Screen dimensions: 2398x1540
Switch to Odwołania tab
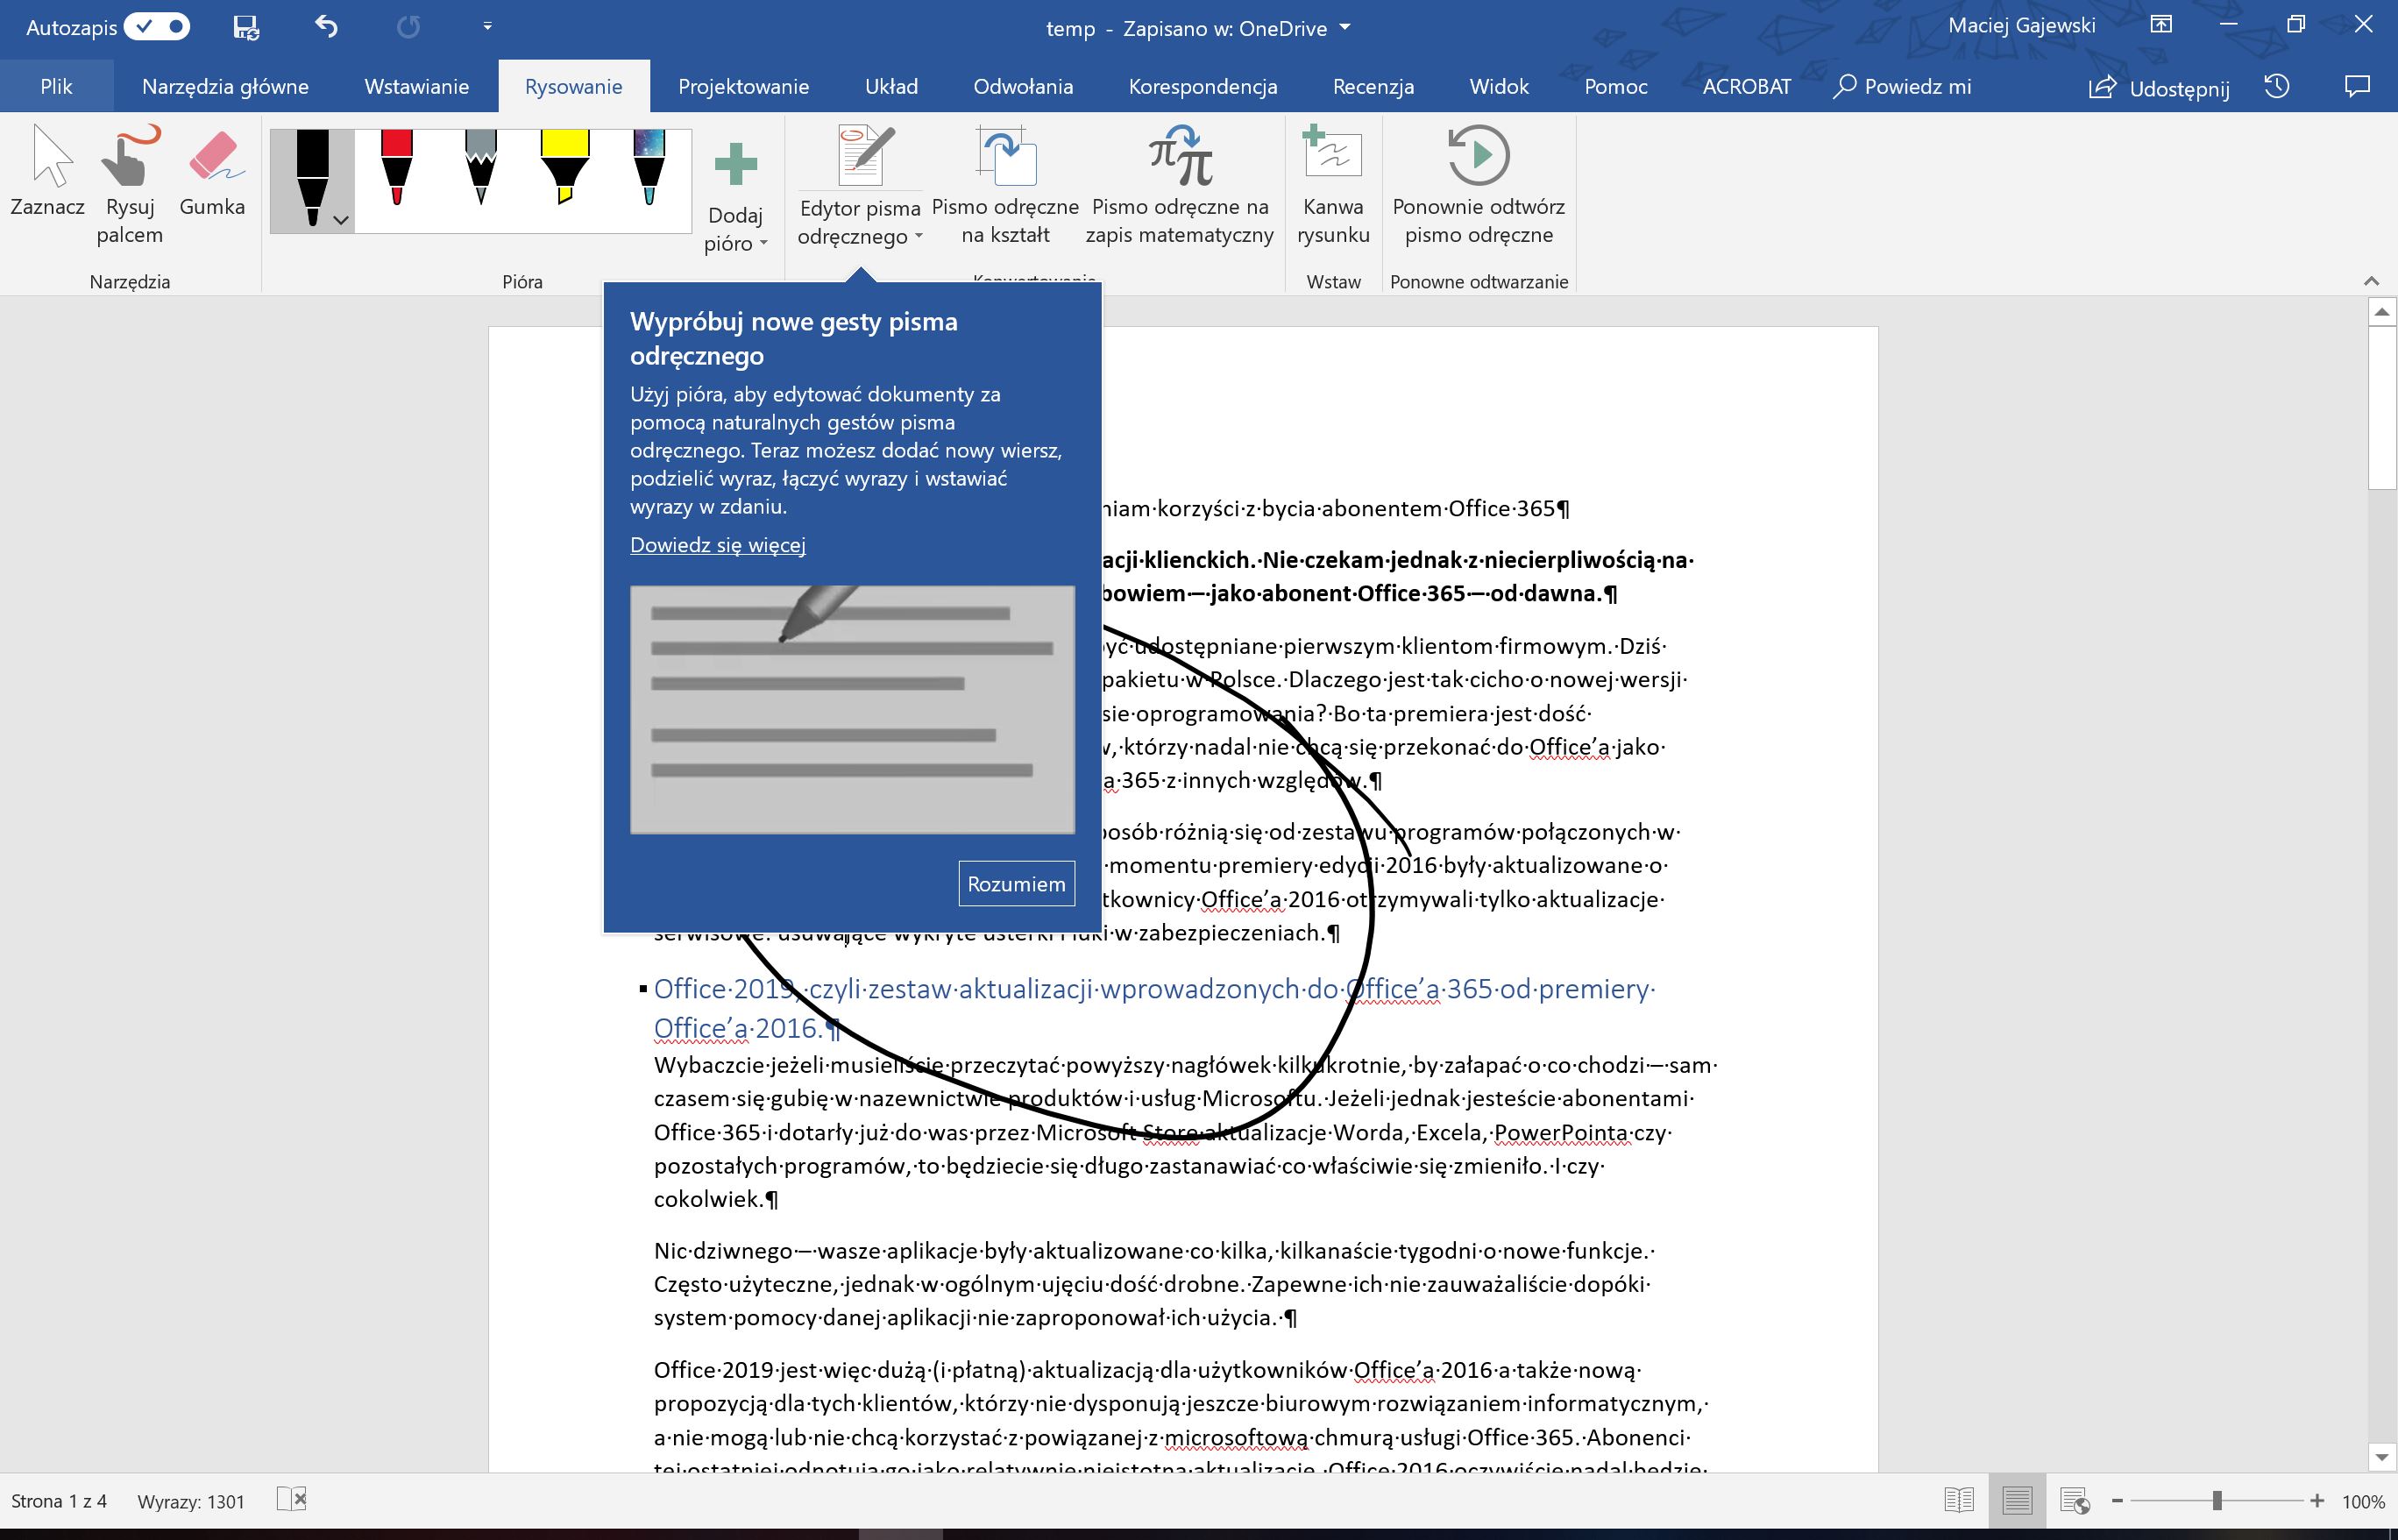point(1023,86)
